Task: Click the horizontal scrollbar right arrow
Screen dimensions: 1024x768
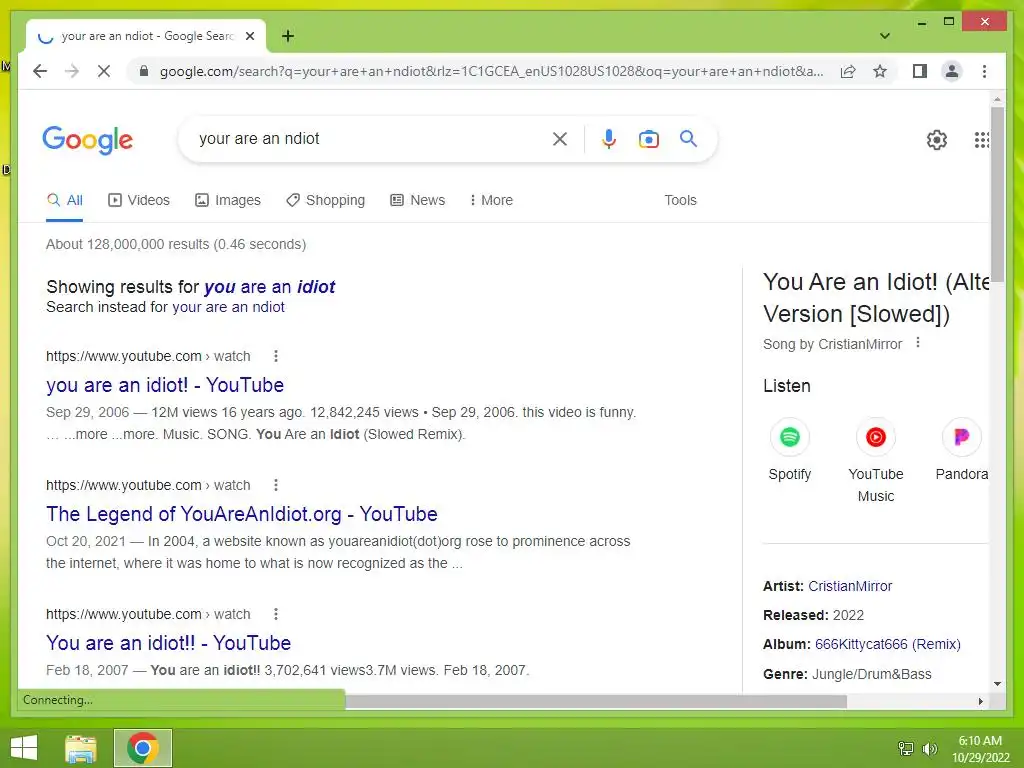Action: point(980,701)
